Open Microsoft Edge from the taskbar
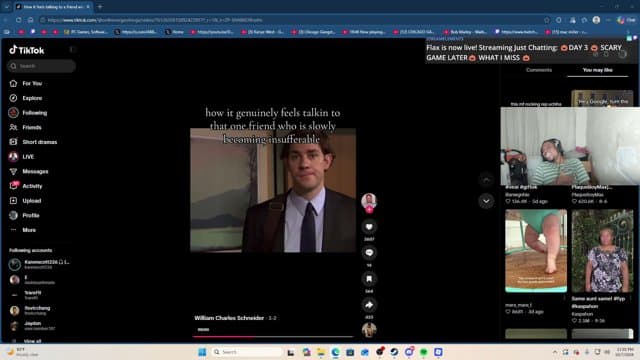 click(x=336, y=352)
